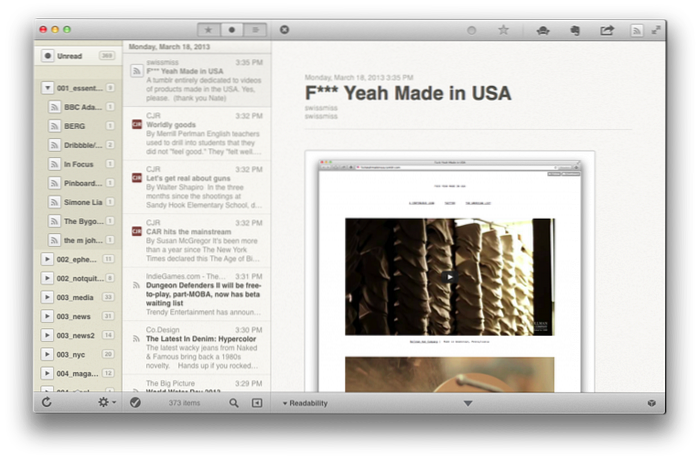Click the search magnifier icon
The image size is (698, 460).
(x=234, y=402)
